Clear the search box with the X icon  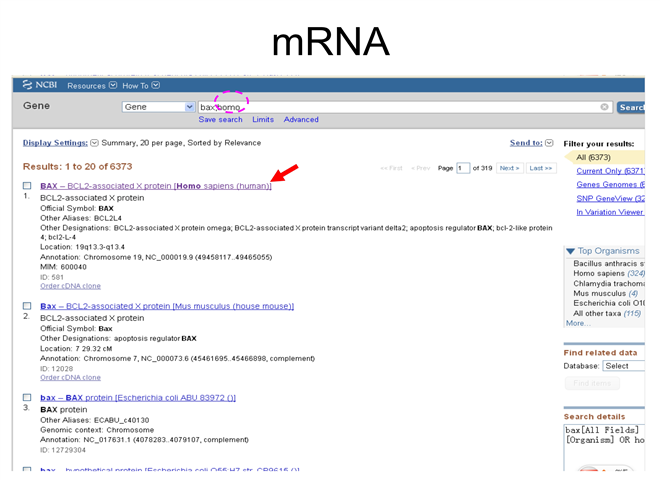coord(604,107)
